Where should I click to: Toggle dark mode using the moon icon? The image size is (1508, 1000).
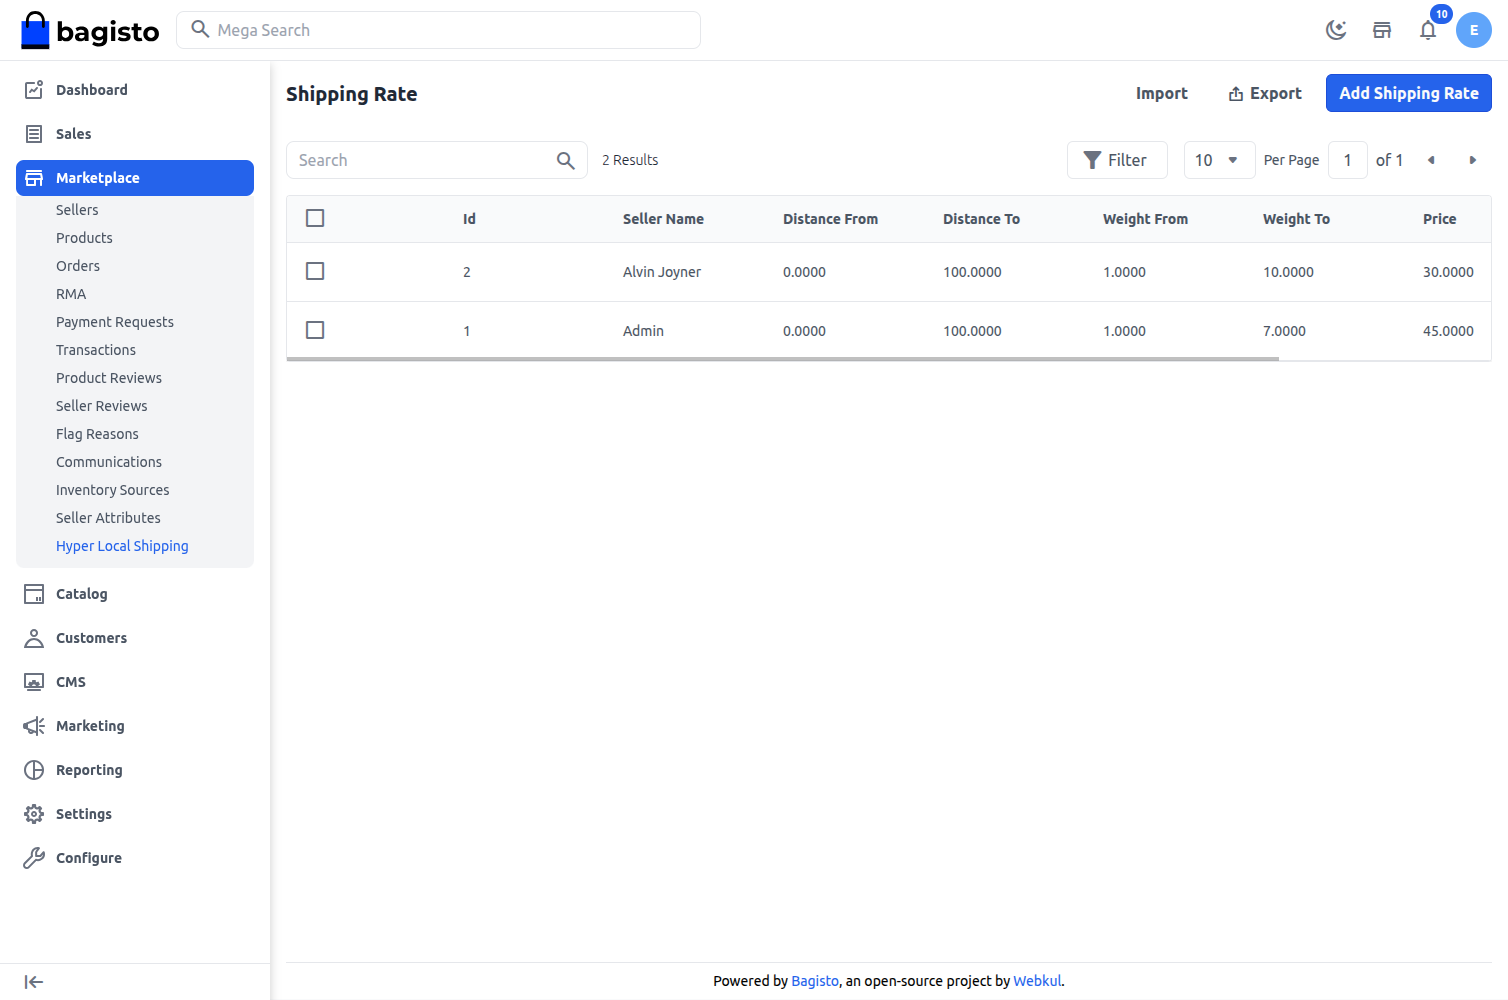[x=1336, y=30]
